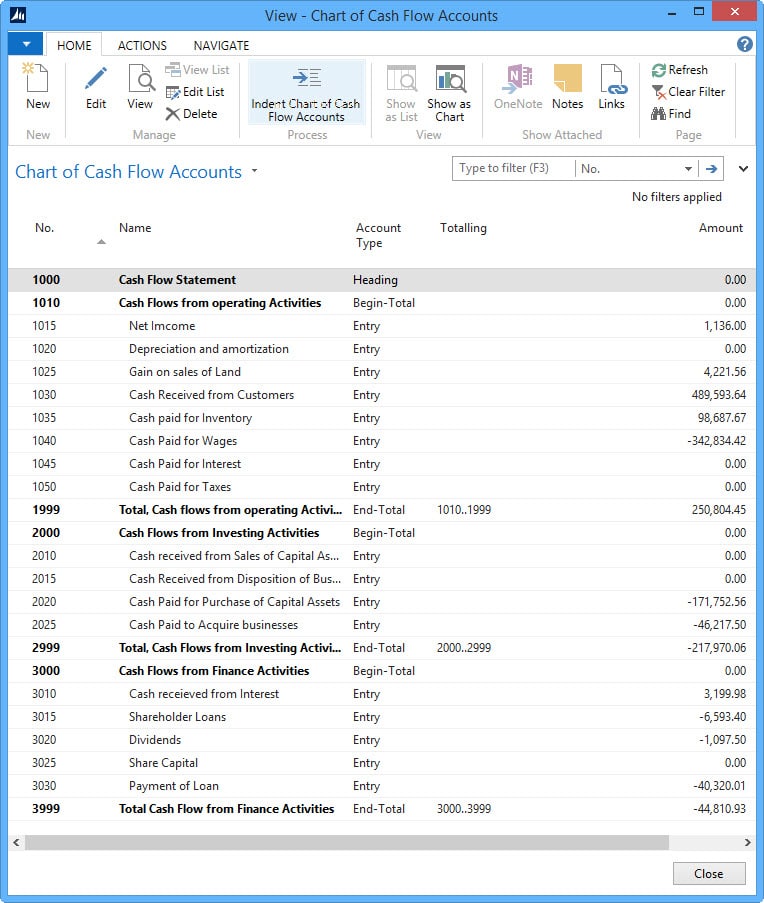
Task: Select the Net Imcome row
Action: (x=382, y=326)
